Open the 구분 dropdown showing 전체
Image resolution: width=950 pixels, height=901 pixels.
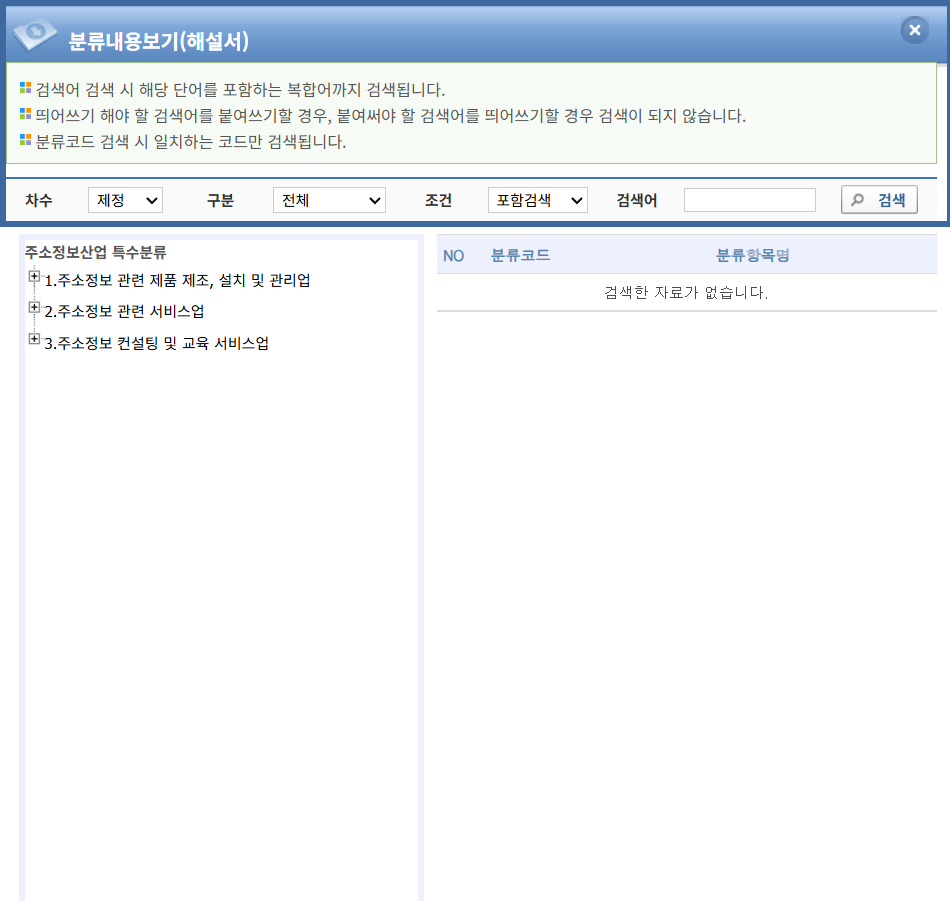coord(329,200)
